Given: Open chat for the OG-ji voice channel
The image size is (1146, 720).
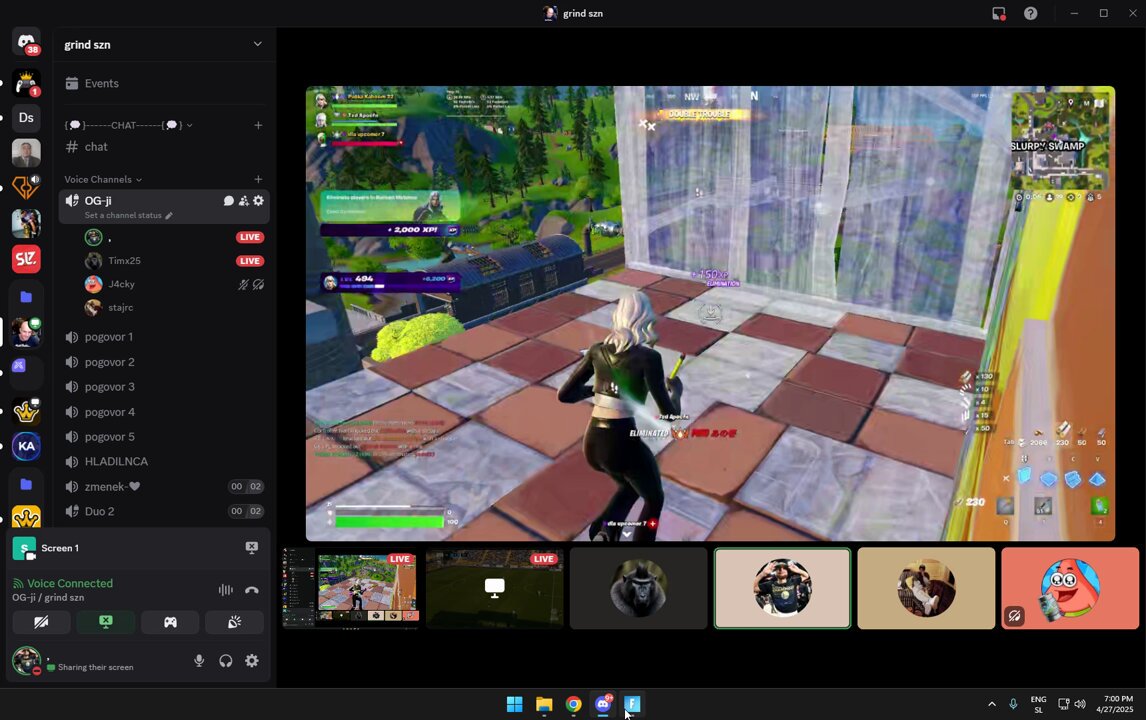Looking at the screenshot, I should pos(229,200).
